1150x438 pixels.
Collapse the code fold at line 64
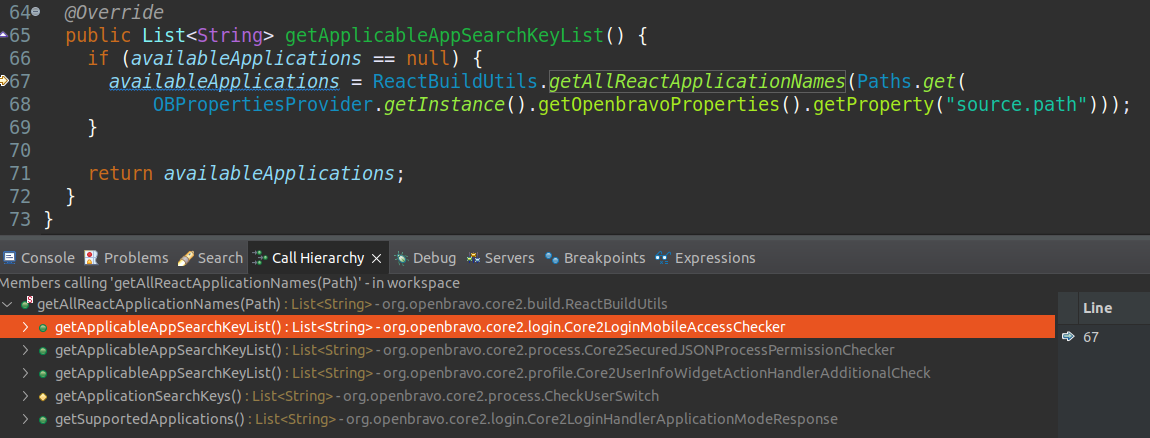(x=37, y=11)
